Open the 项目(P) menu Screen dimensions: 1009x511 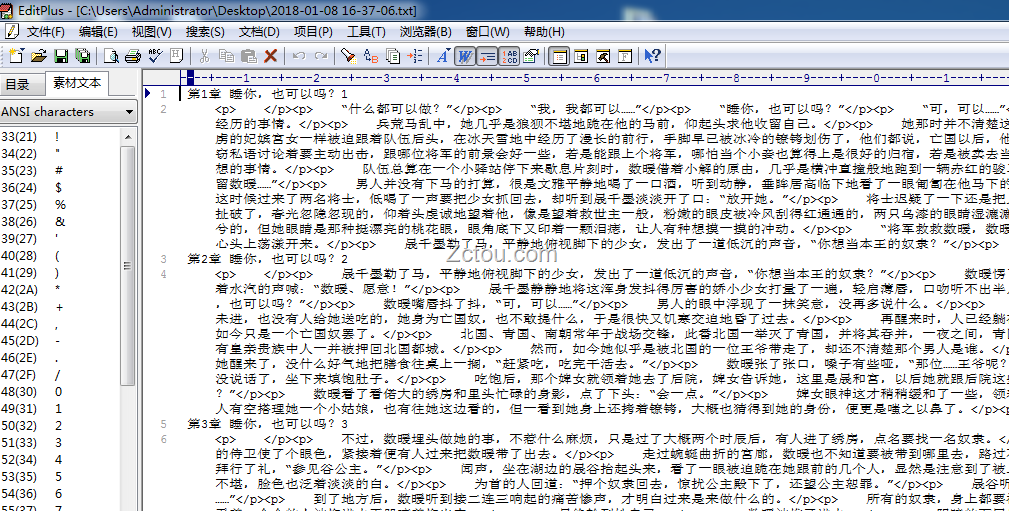(313, 32)
